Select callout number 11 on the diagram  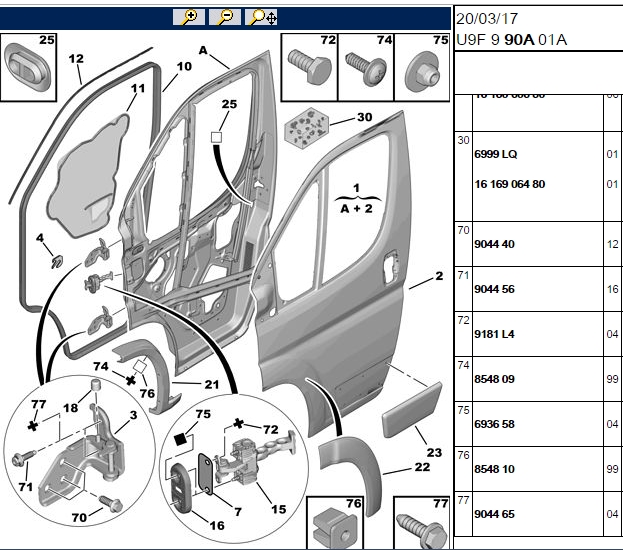point(138,88)
